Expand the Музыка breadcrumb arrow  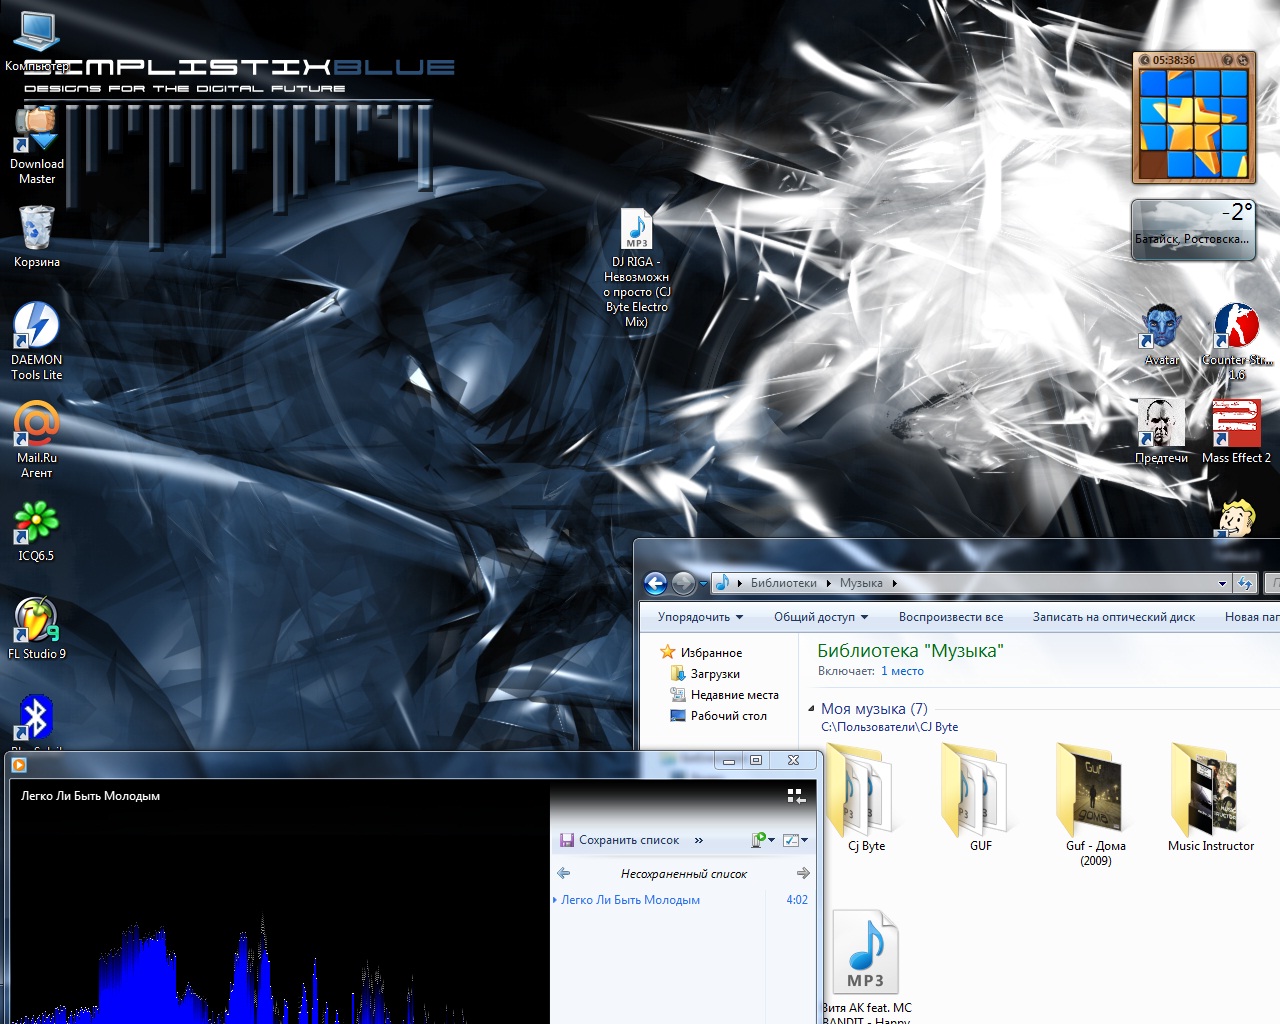(x=894, y=583)
